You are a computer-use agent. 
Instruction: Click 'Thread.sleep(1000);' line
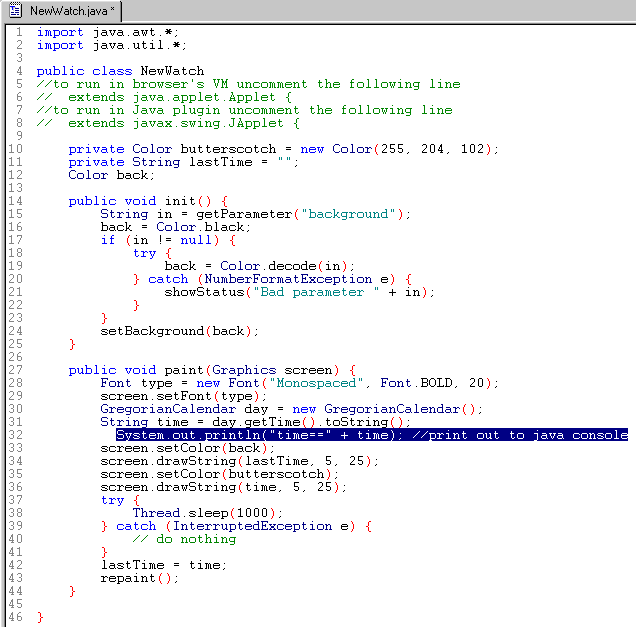(207, 513)
